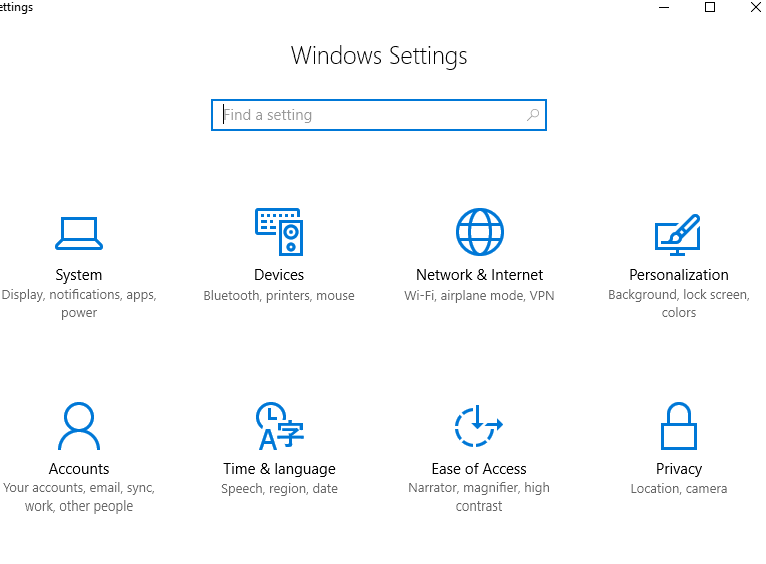The image size is (766, 564).
Task: Click the "Location, camera" description under Privacy
Action: click(679, 488)
